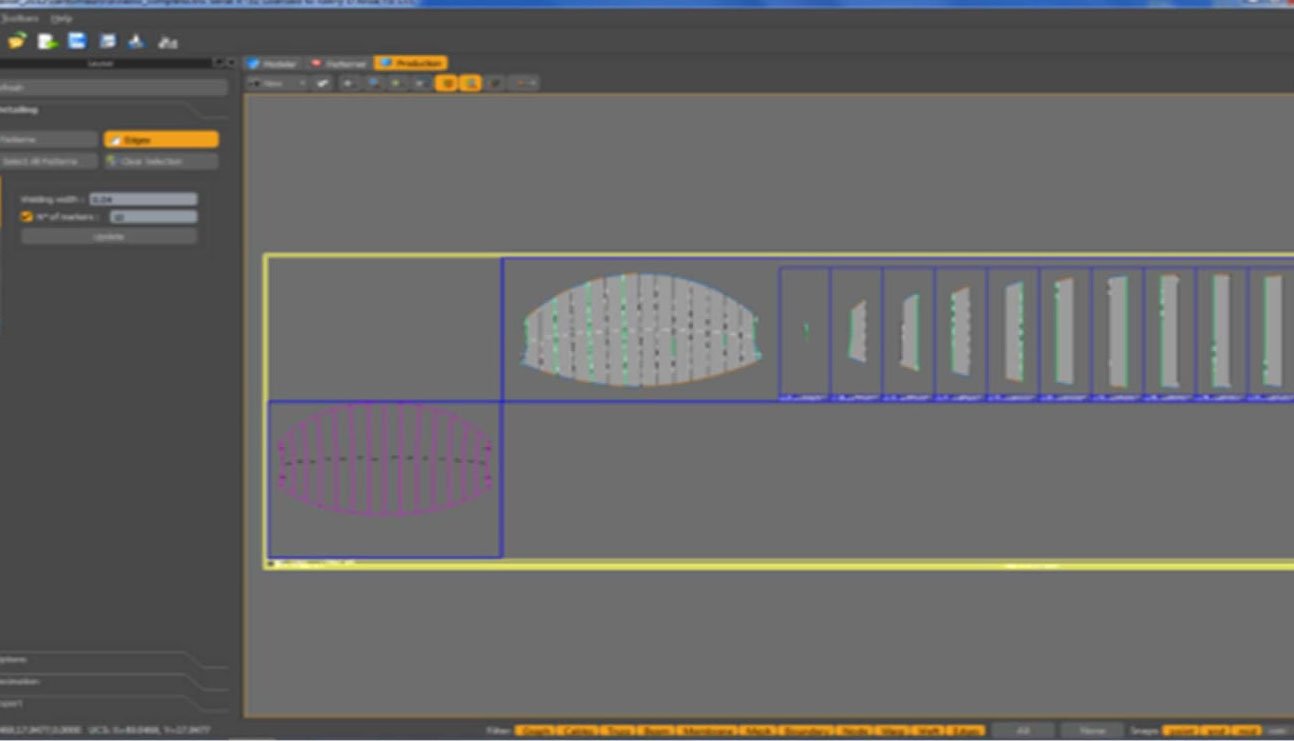
Task: Select the magenta pattern in the layout
Action: [x=385, y=460]
